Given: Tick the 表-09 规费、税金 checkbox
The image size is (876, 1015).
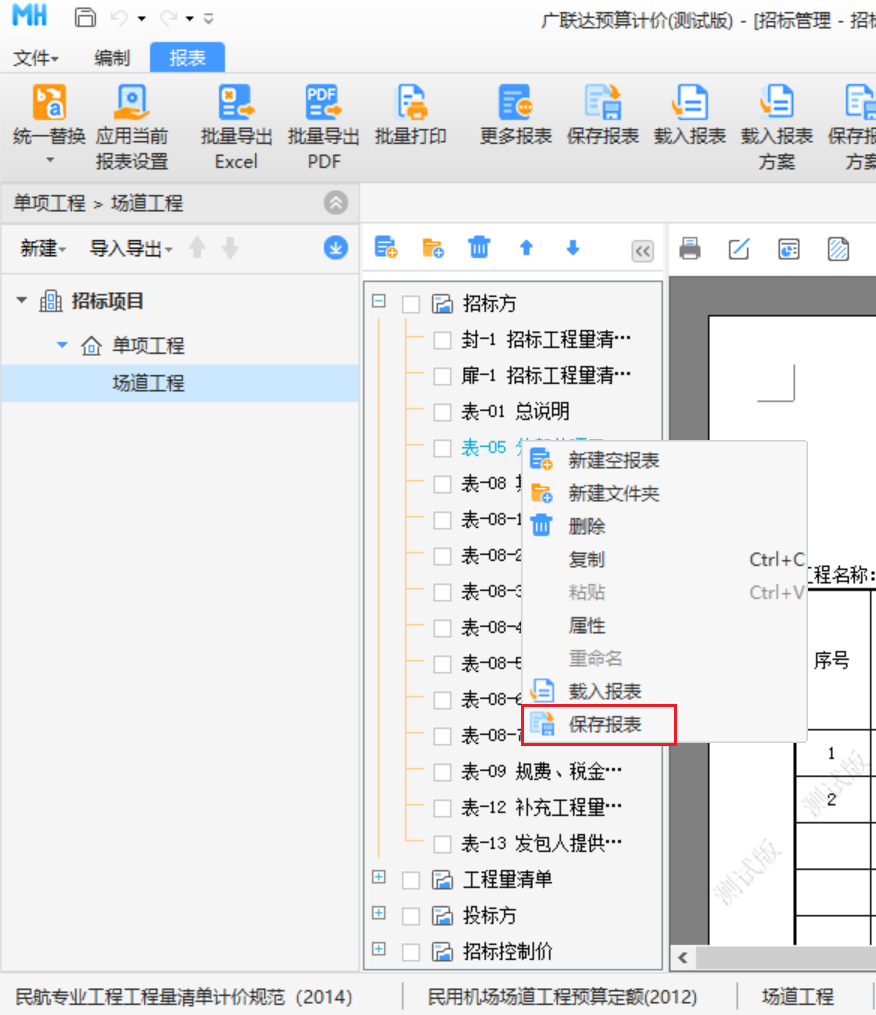Looking at the screenshot, I should 442,772.
